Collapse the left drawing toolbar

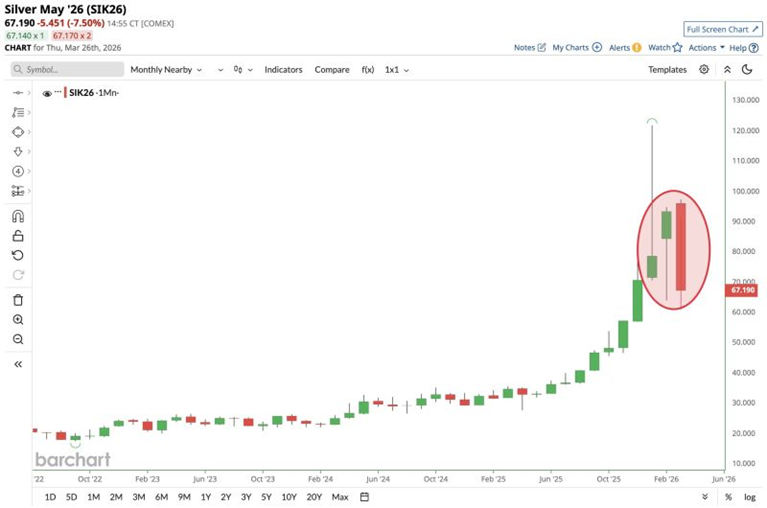18,365
